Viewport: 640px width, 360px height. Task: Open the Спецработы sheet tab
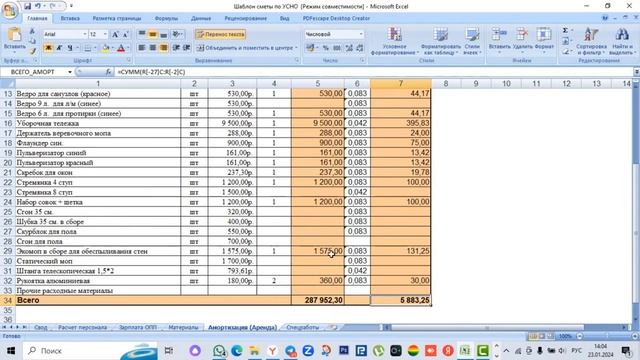pos(302,327)
